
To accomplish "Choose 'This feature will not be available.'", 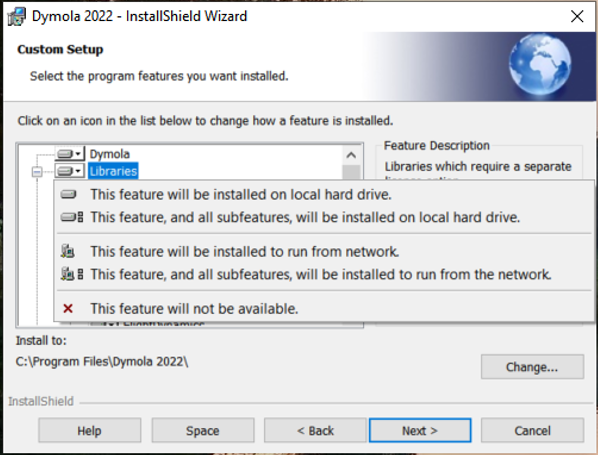I will point(324,309).
